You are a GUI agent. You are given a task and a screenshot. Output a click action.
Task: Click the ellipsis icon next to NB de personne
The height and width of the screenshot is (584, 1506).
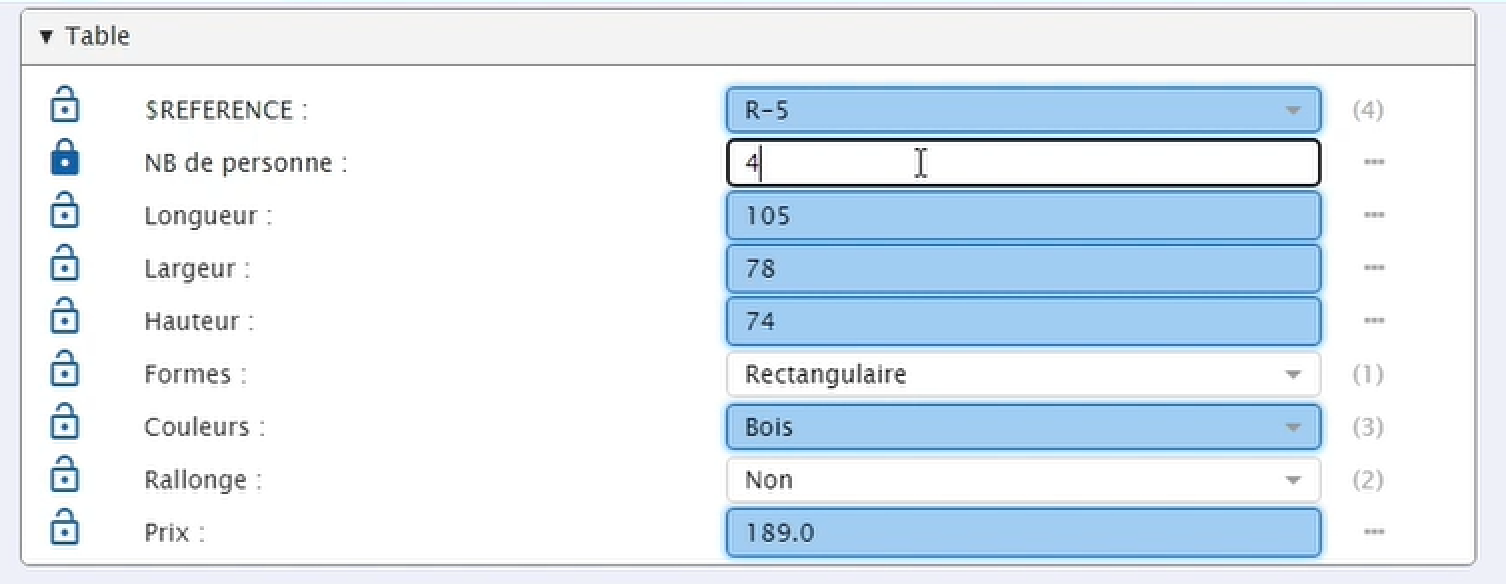pyautogui.click(x=1373, y=162)
